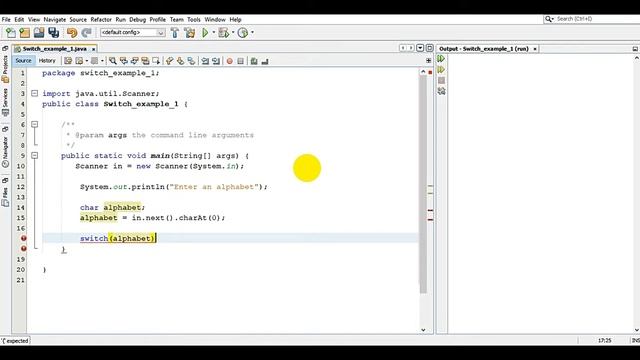
Task: Open the Navigator side panel
Action: pyautogui.click(x=5, y=151)
